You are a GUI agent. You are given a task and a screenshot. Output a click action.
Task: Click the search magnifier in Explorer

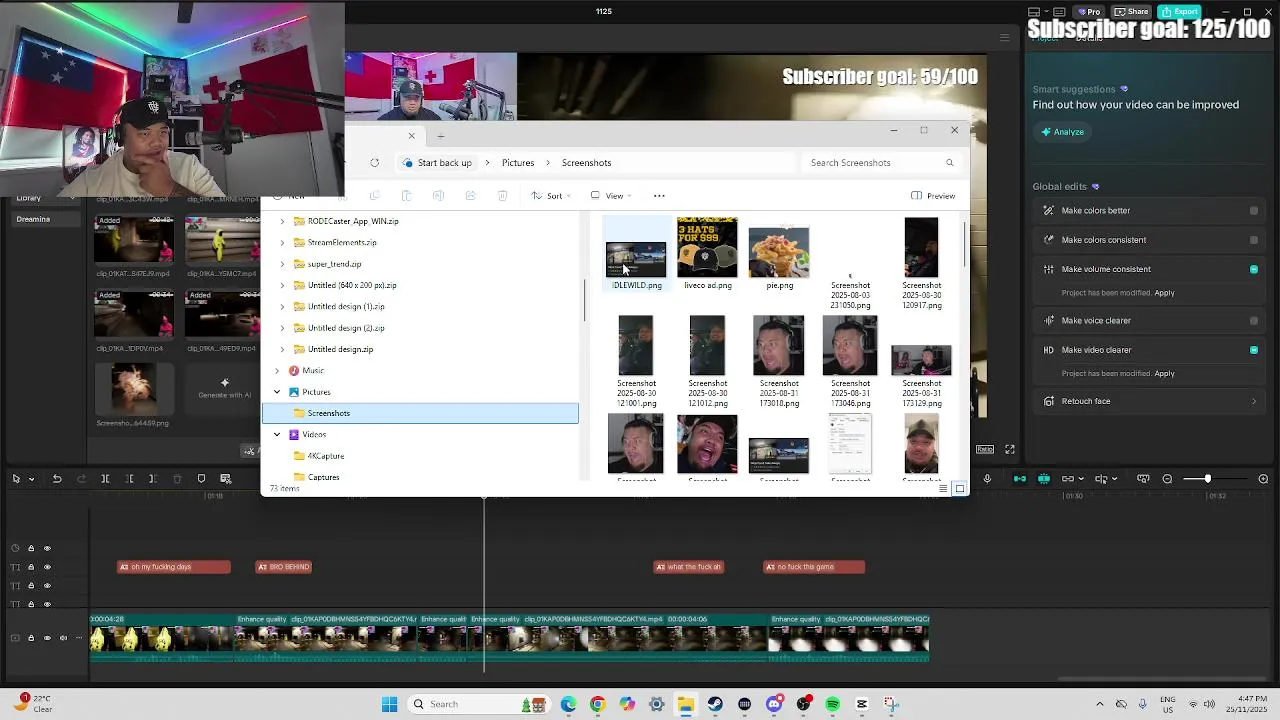(x=949, y=163)
